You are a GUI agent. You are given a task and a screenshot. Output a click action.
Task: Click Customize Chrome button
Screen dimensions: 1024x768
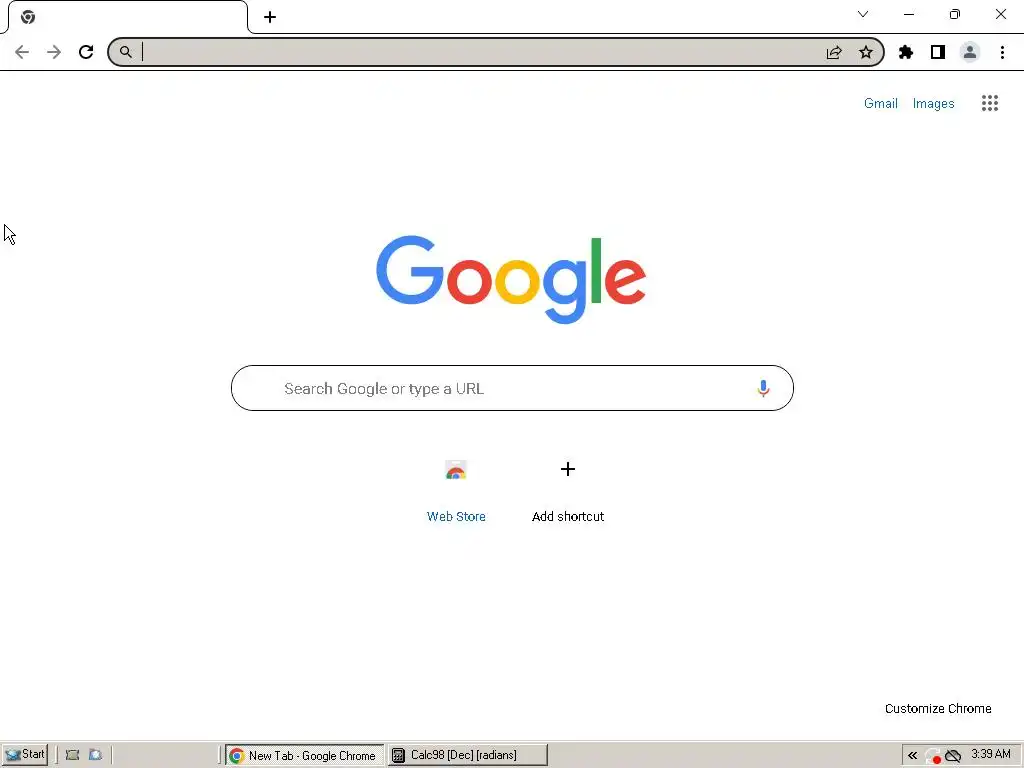[x=938, y=709]
